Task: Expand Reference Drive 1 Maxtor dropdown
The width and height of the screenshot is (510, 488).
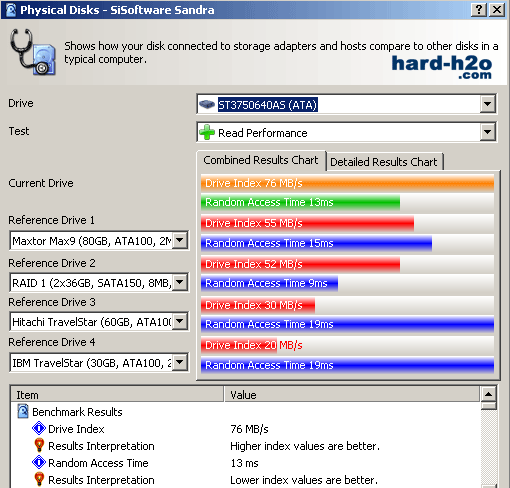Action: [180, 240]
